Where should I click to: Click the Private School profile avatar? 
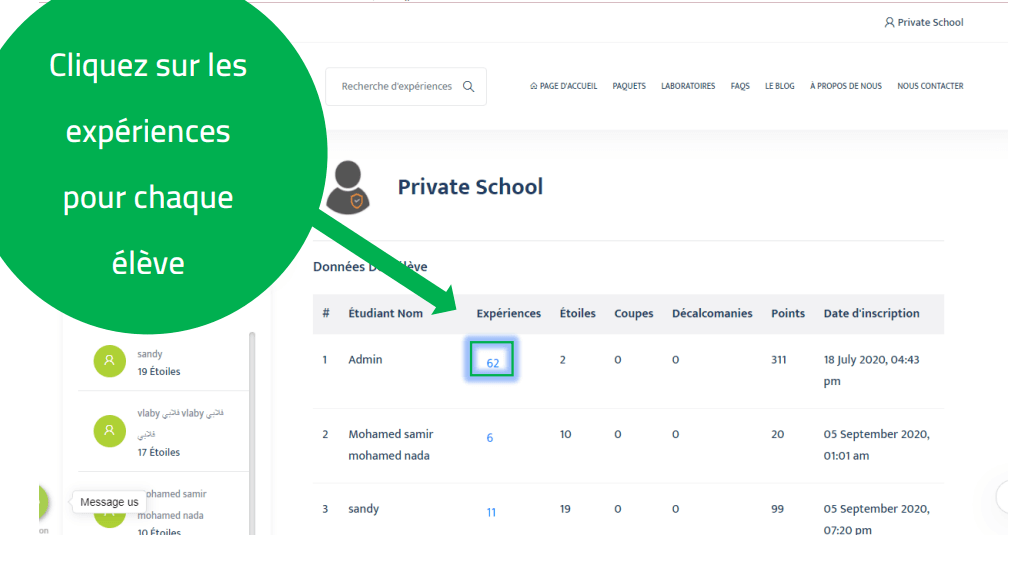[x=349, y=187]
